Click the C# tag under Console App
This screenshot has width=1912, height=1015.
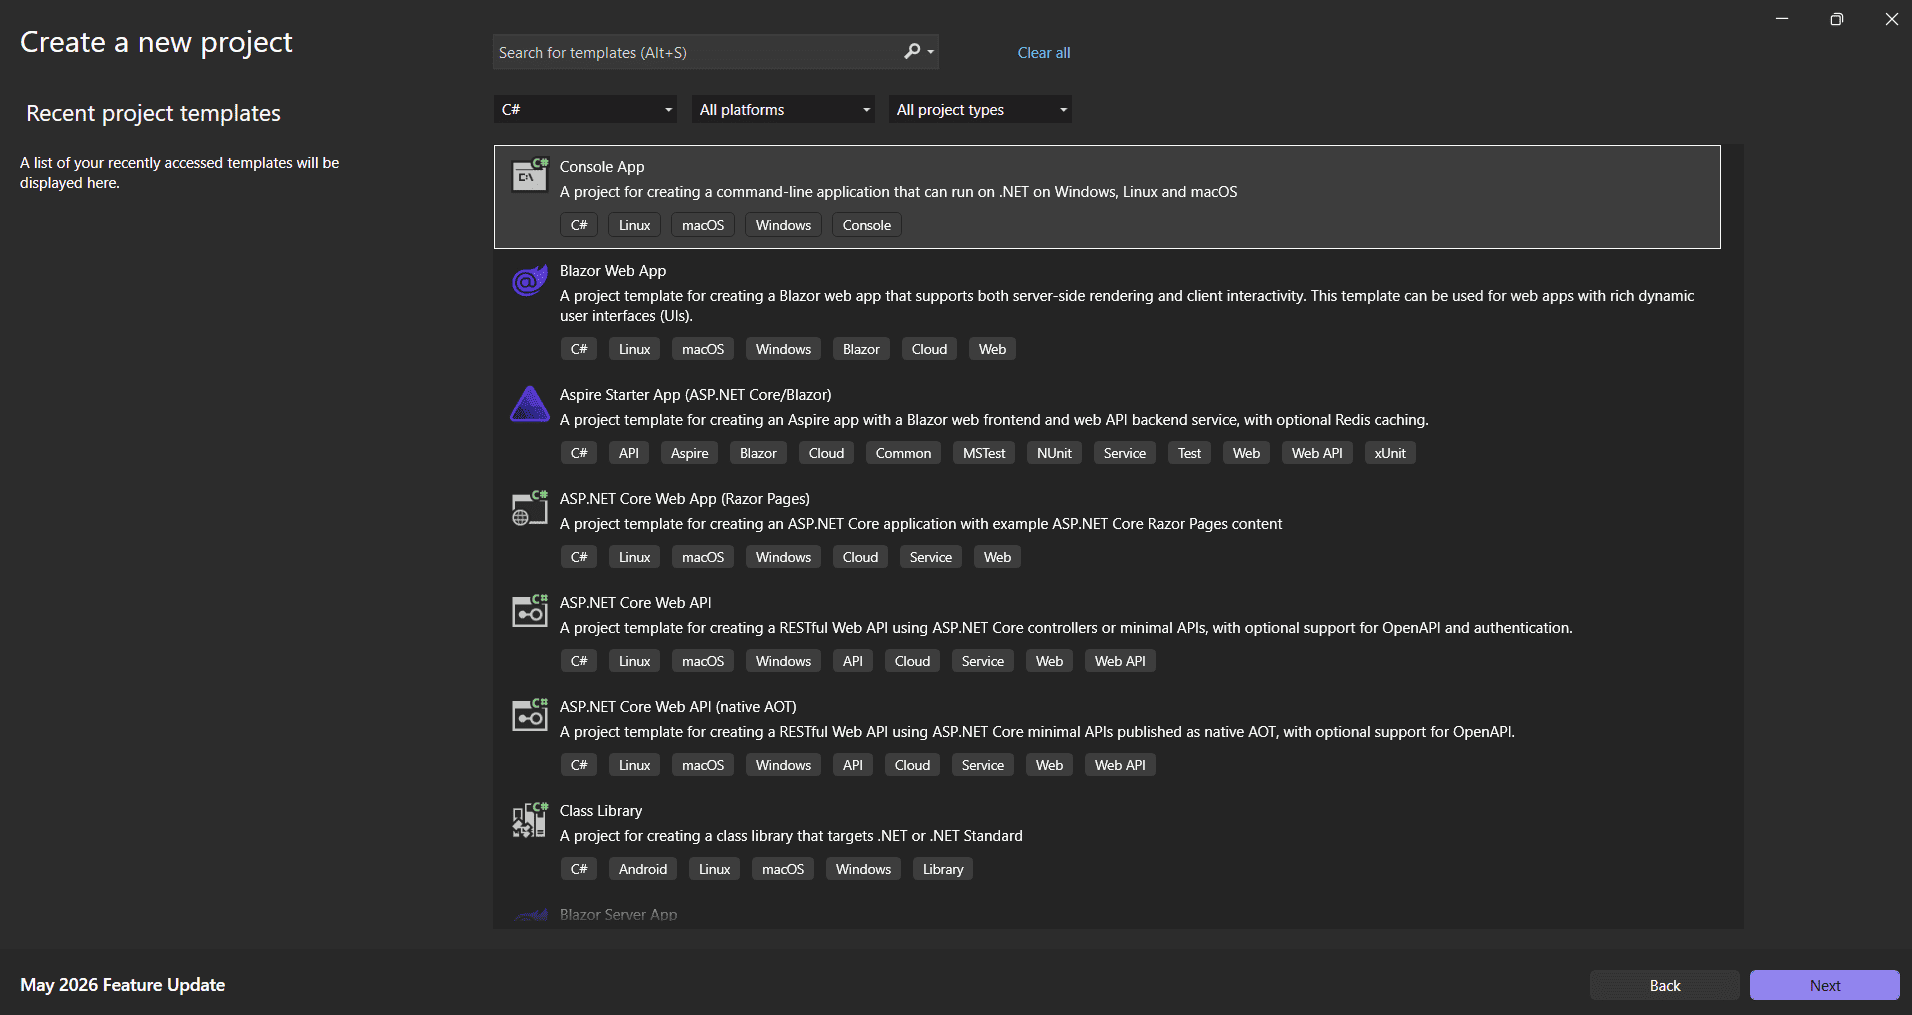pyautogui.click(x=579, y=225)
